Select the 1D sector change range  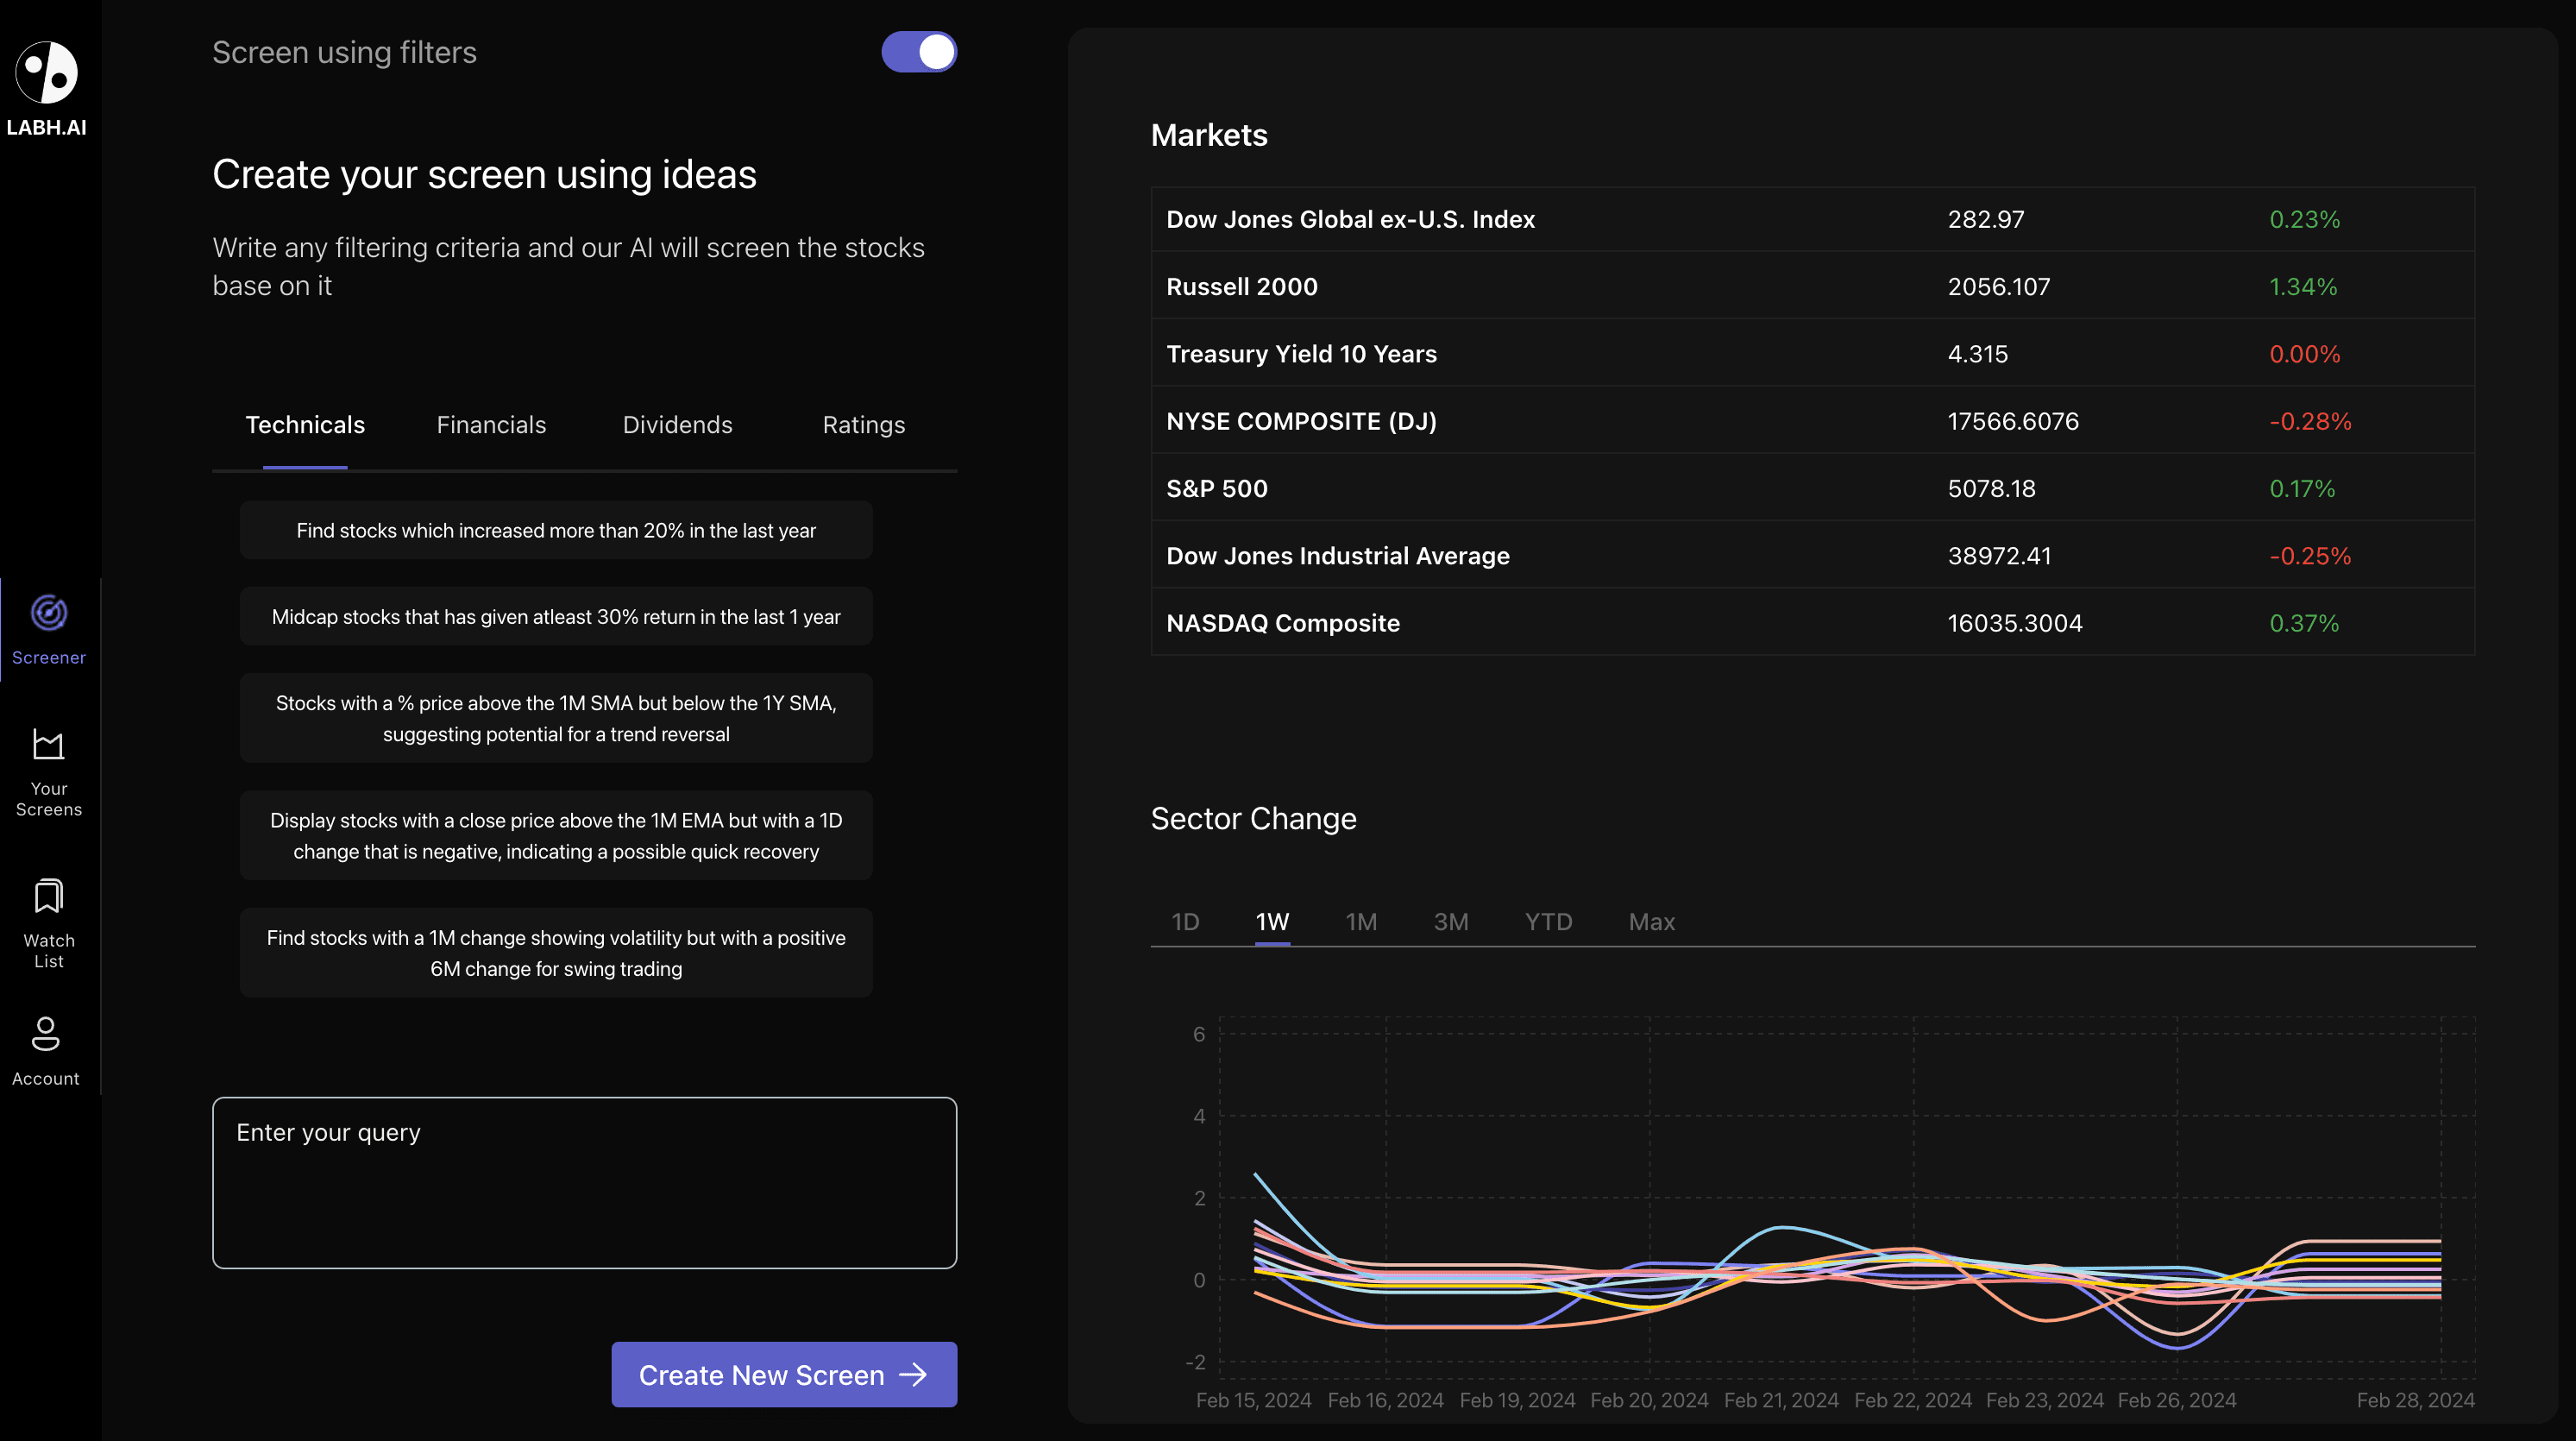(x=1185, y=922)
